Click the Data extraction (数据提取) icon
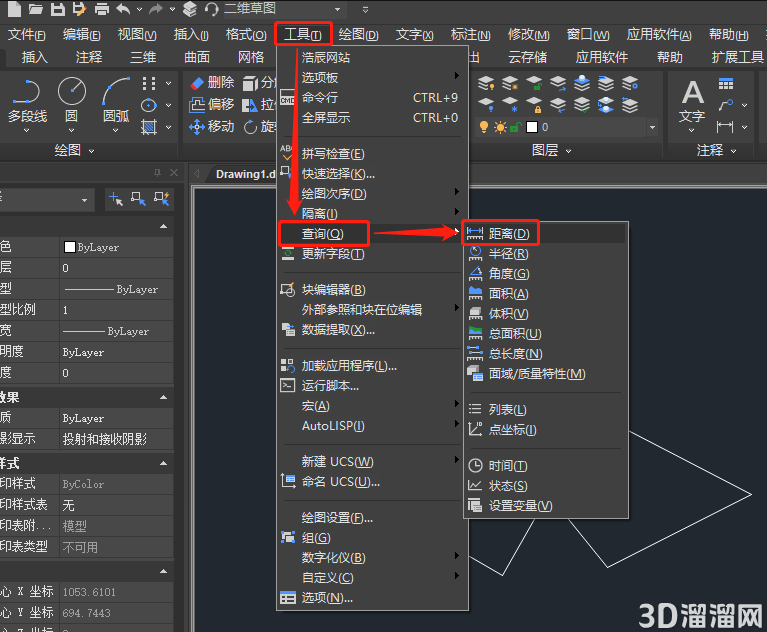This screenshot has height=632, width=767. (288, 330)
